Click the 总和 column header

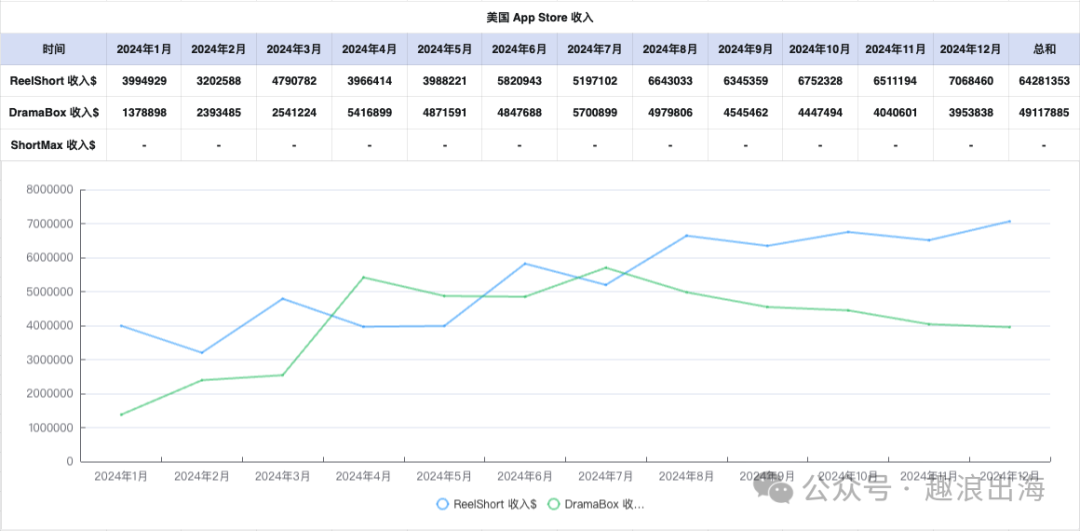[1044, 49]
